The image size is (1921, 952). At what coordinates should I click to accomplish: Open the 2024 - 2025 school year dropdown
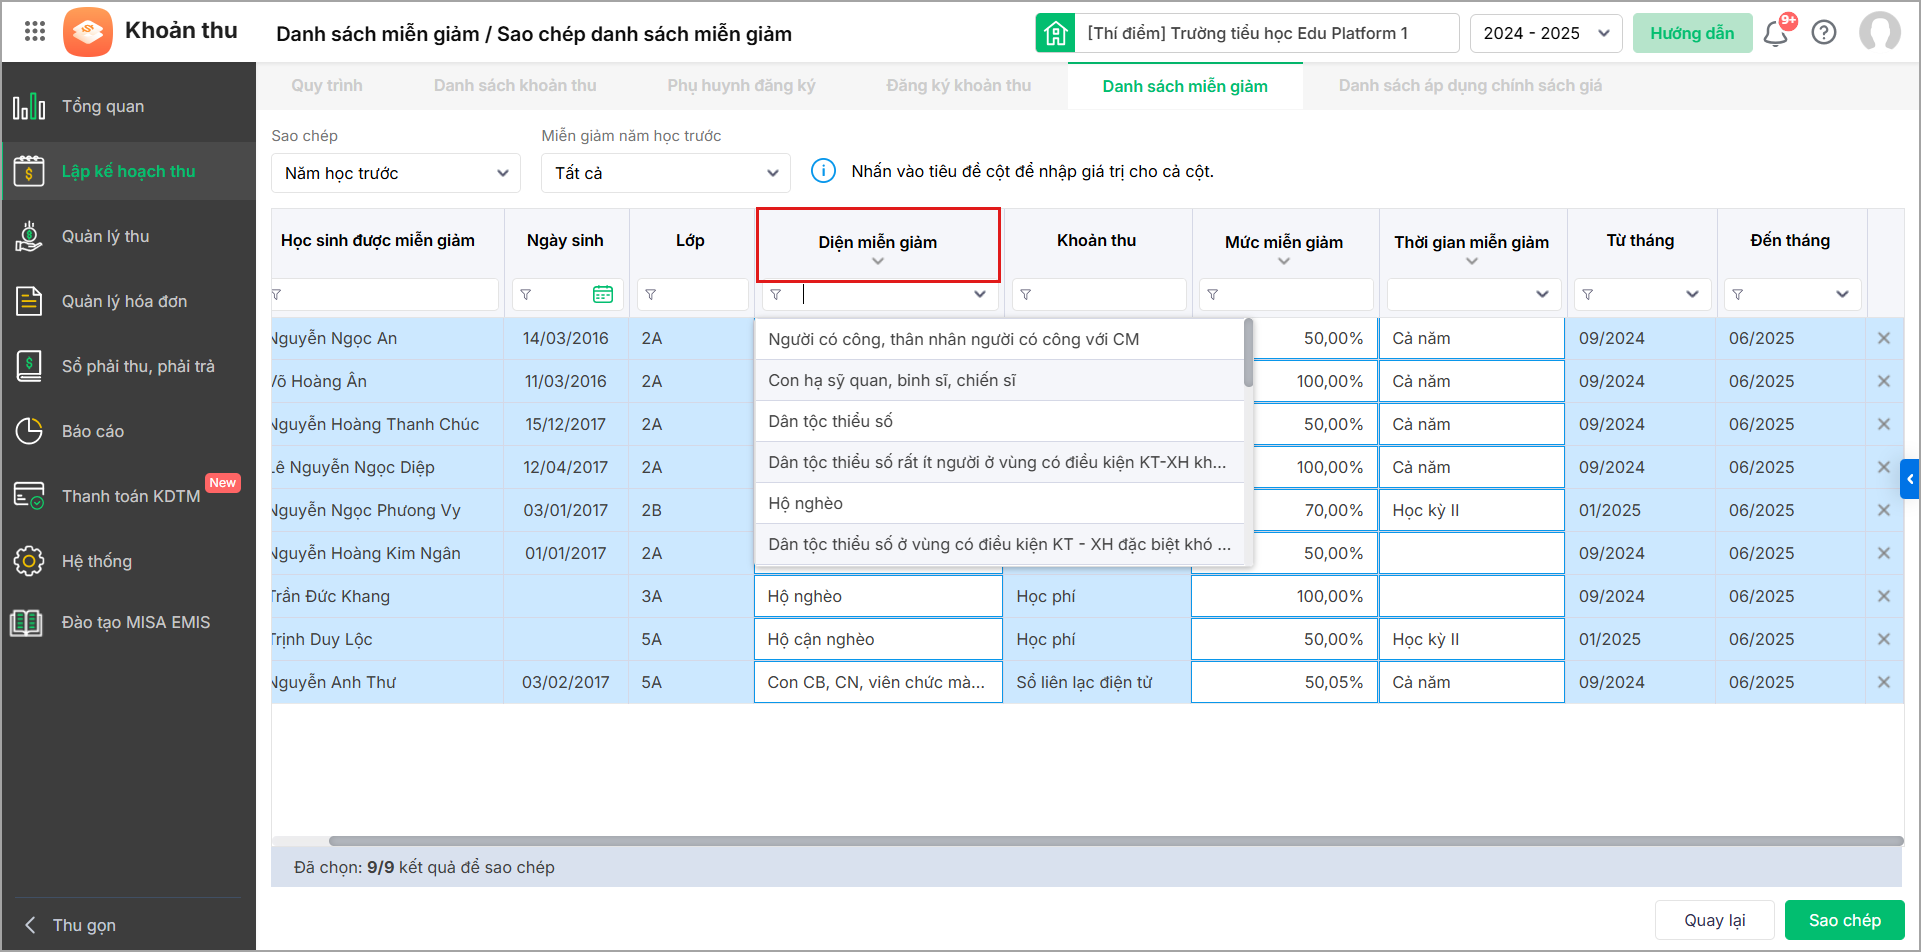click(x=1545, y=33)
